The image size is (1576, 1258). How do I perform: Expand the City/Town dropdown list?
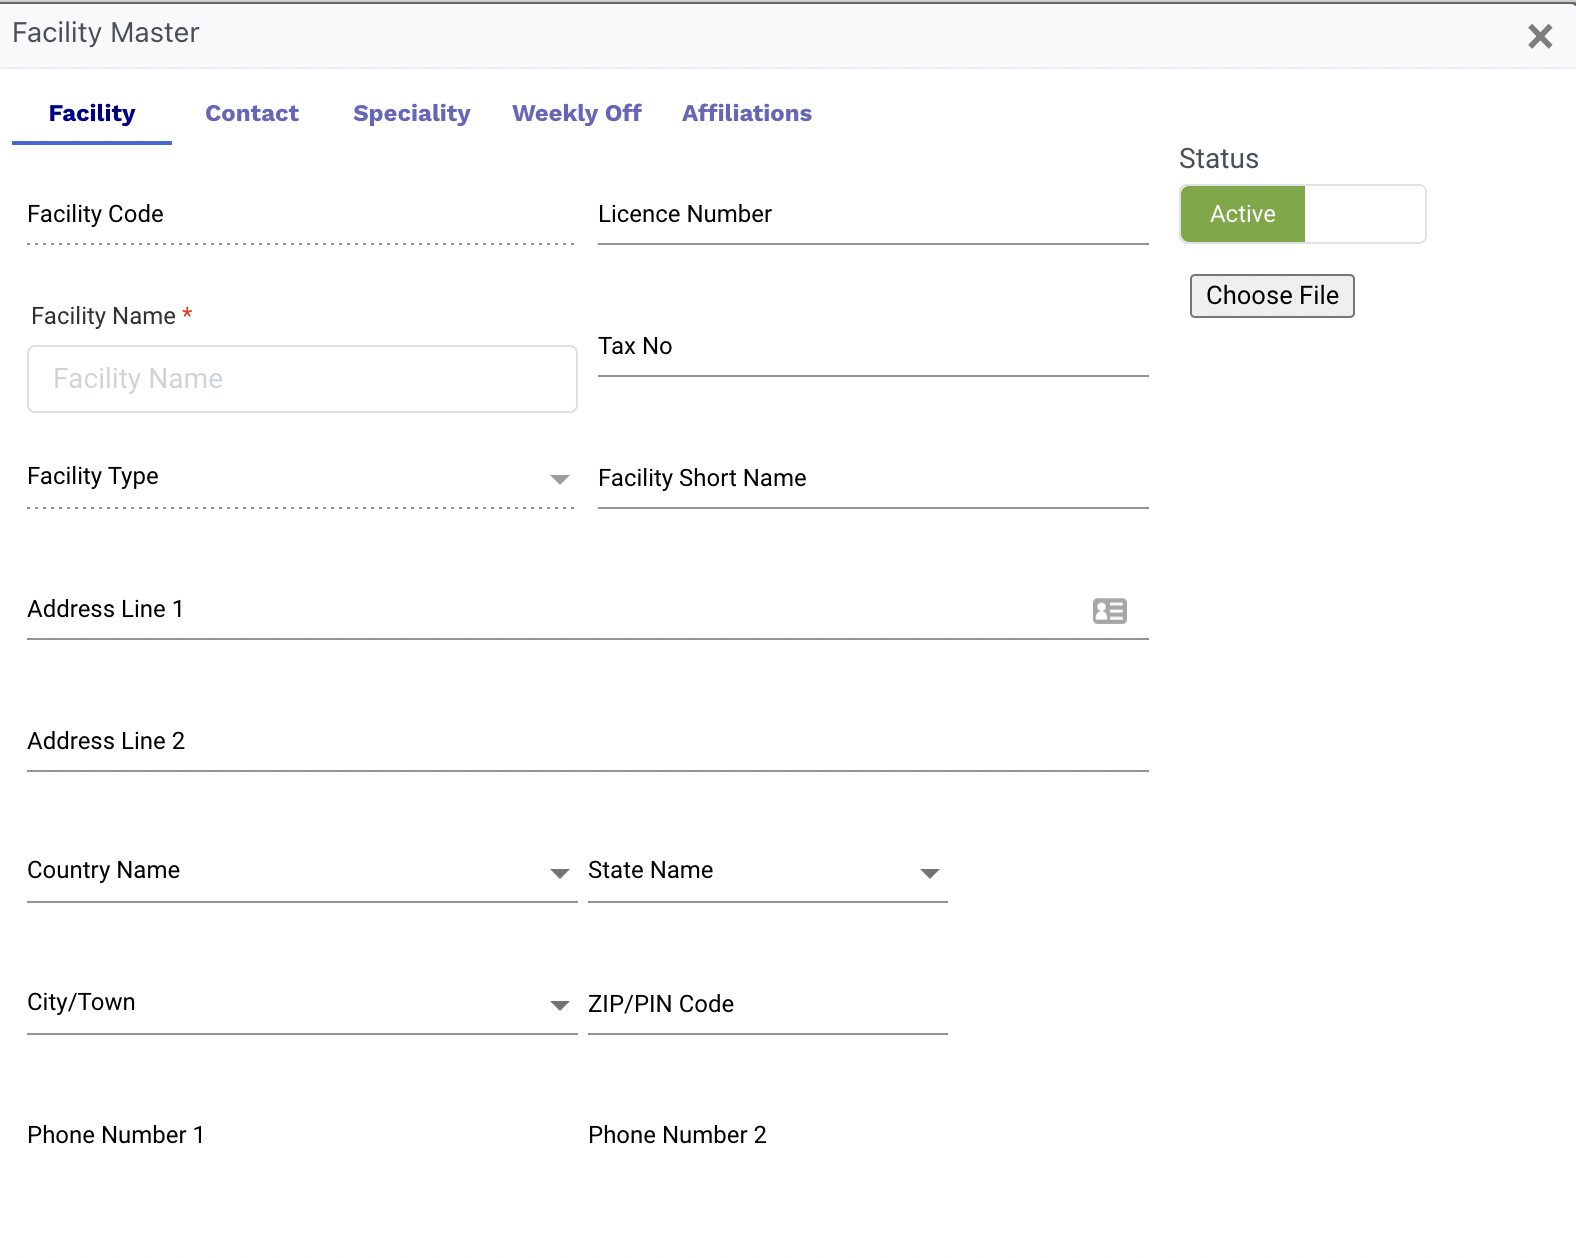tap(559, 1005)
